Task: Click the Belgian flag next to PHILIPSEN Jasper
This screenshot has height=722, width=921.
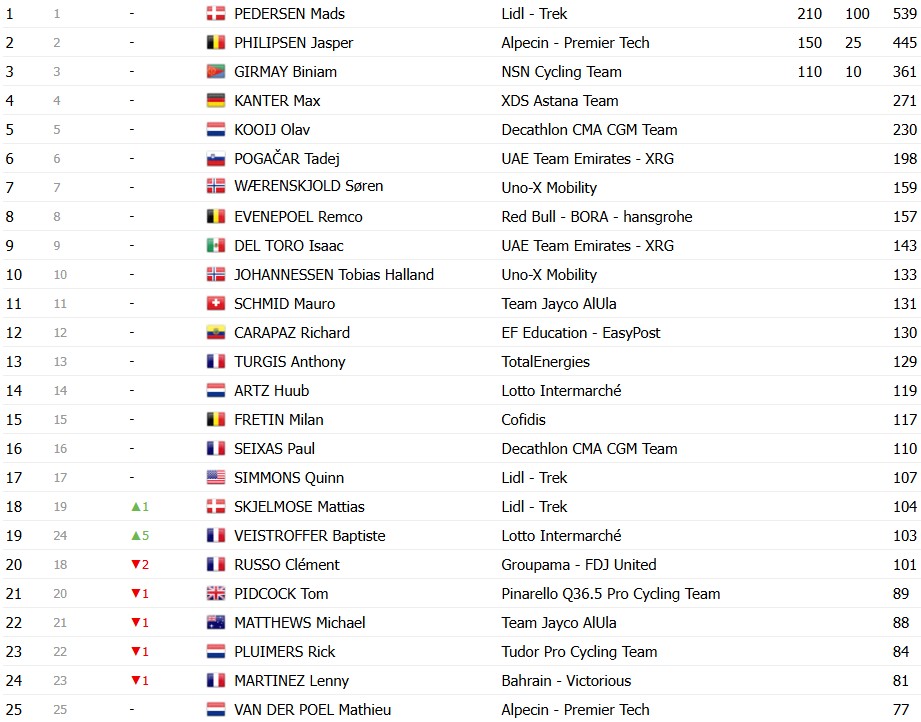Action: tap(216, 42)
